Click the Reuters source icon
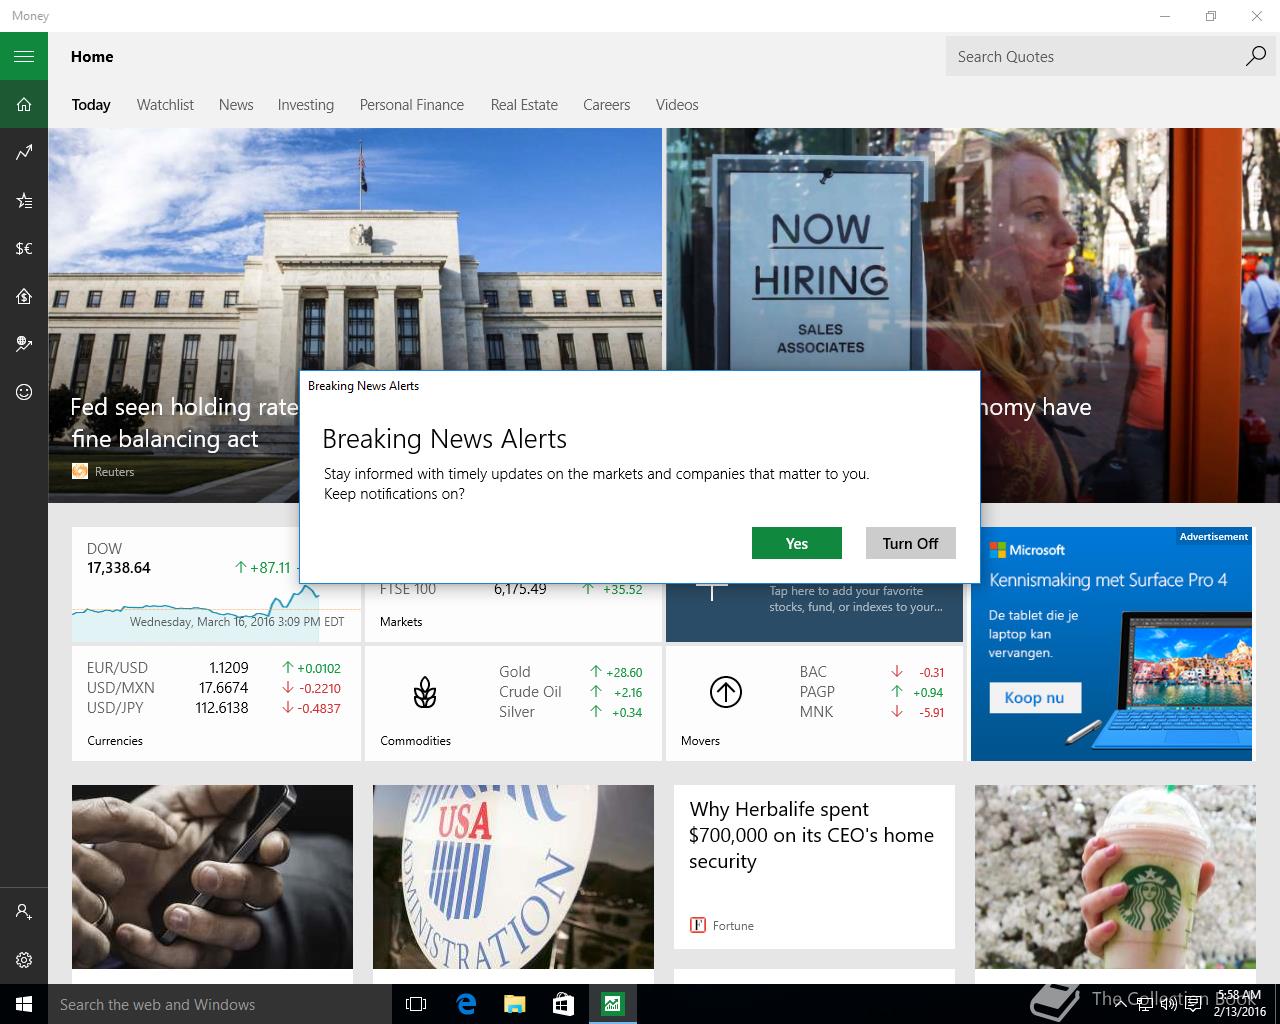This screenshot has height=1024, width=1280. point(80,471)
